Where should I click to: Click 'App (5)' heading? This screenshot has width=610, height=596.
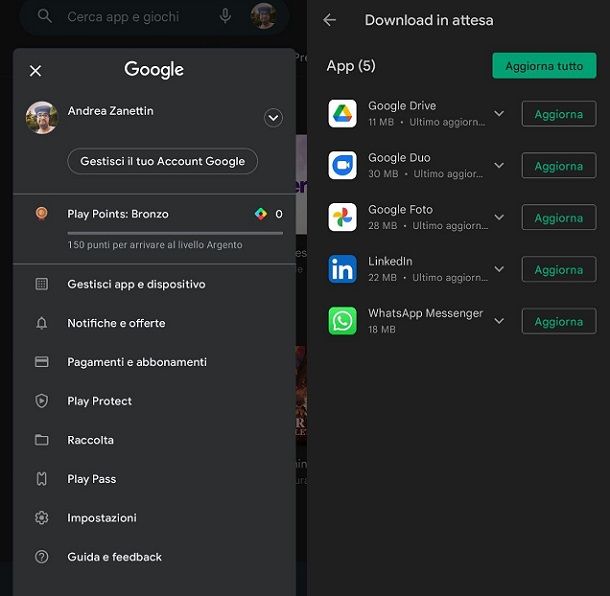351,66
